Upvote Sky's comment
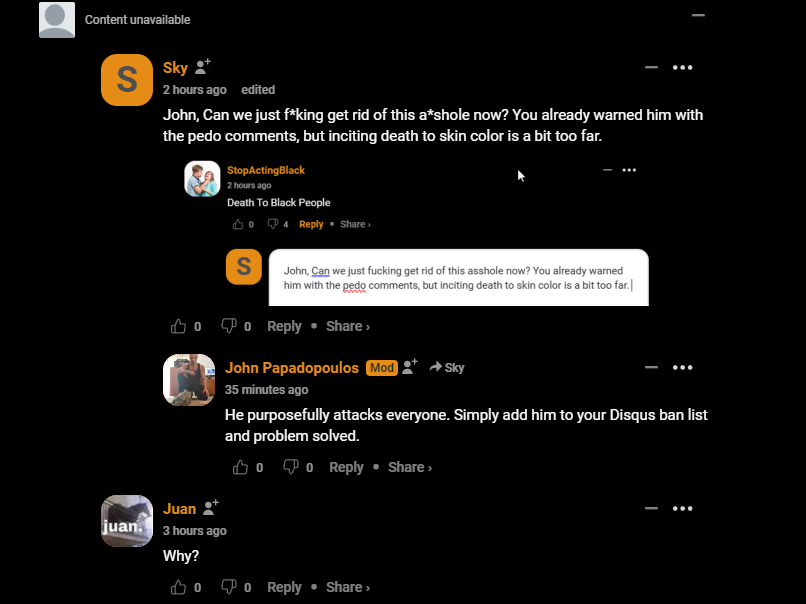 179,326
